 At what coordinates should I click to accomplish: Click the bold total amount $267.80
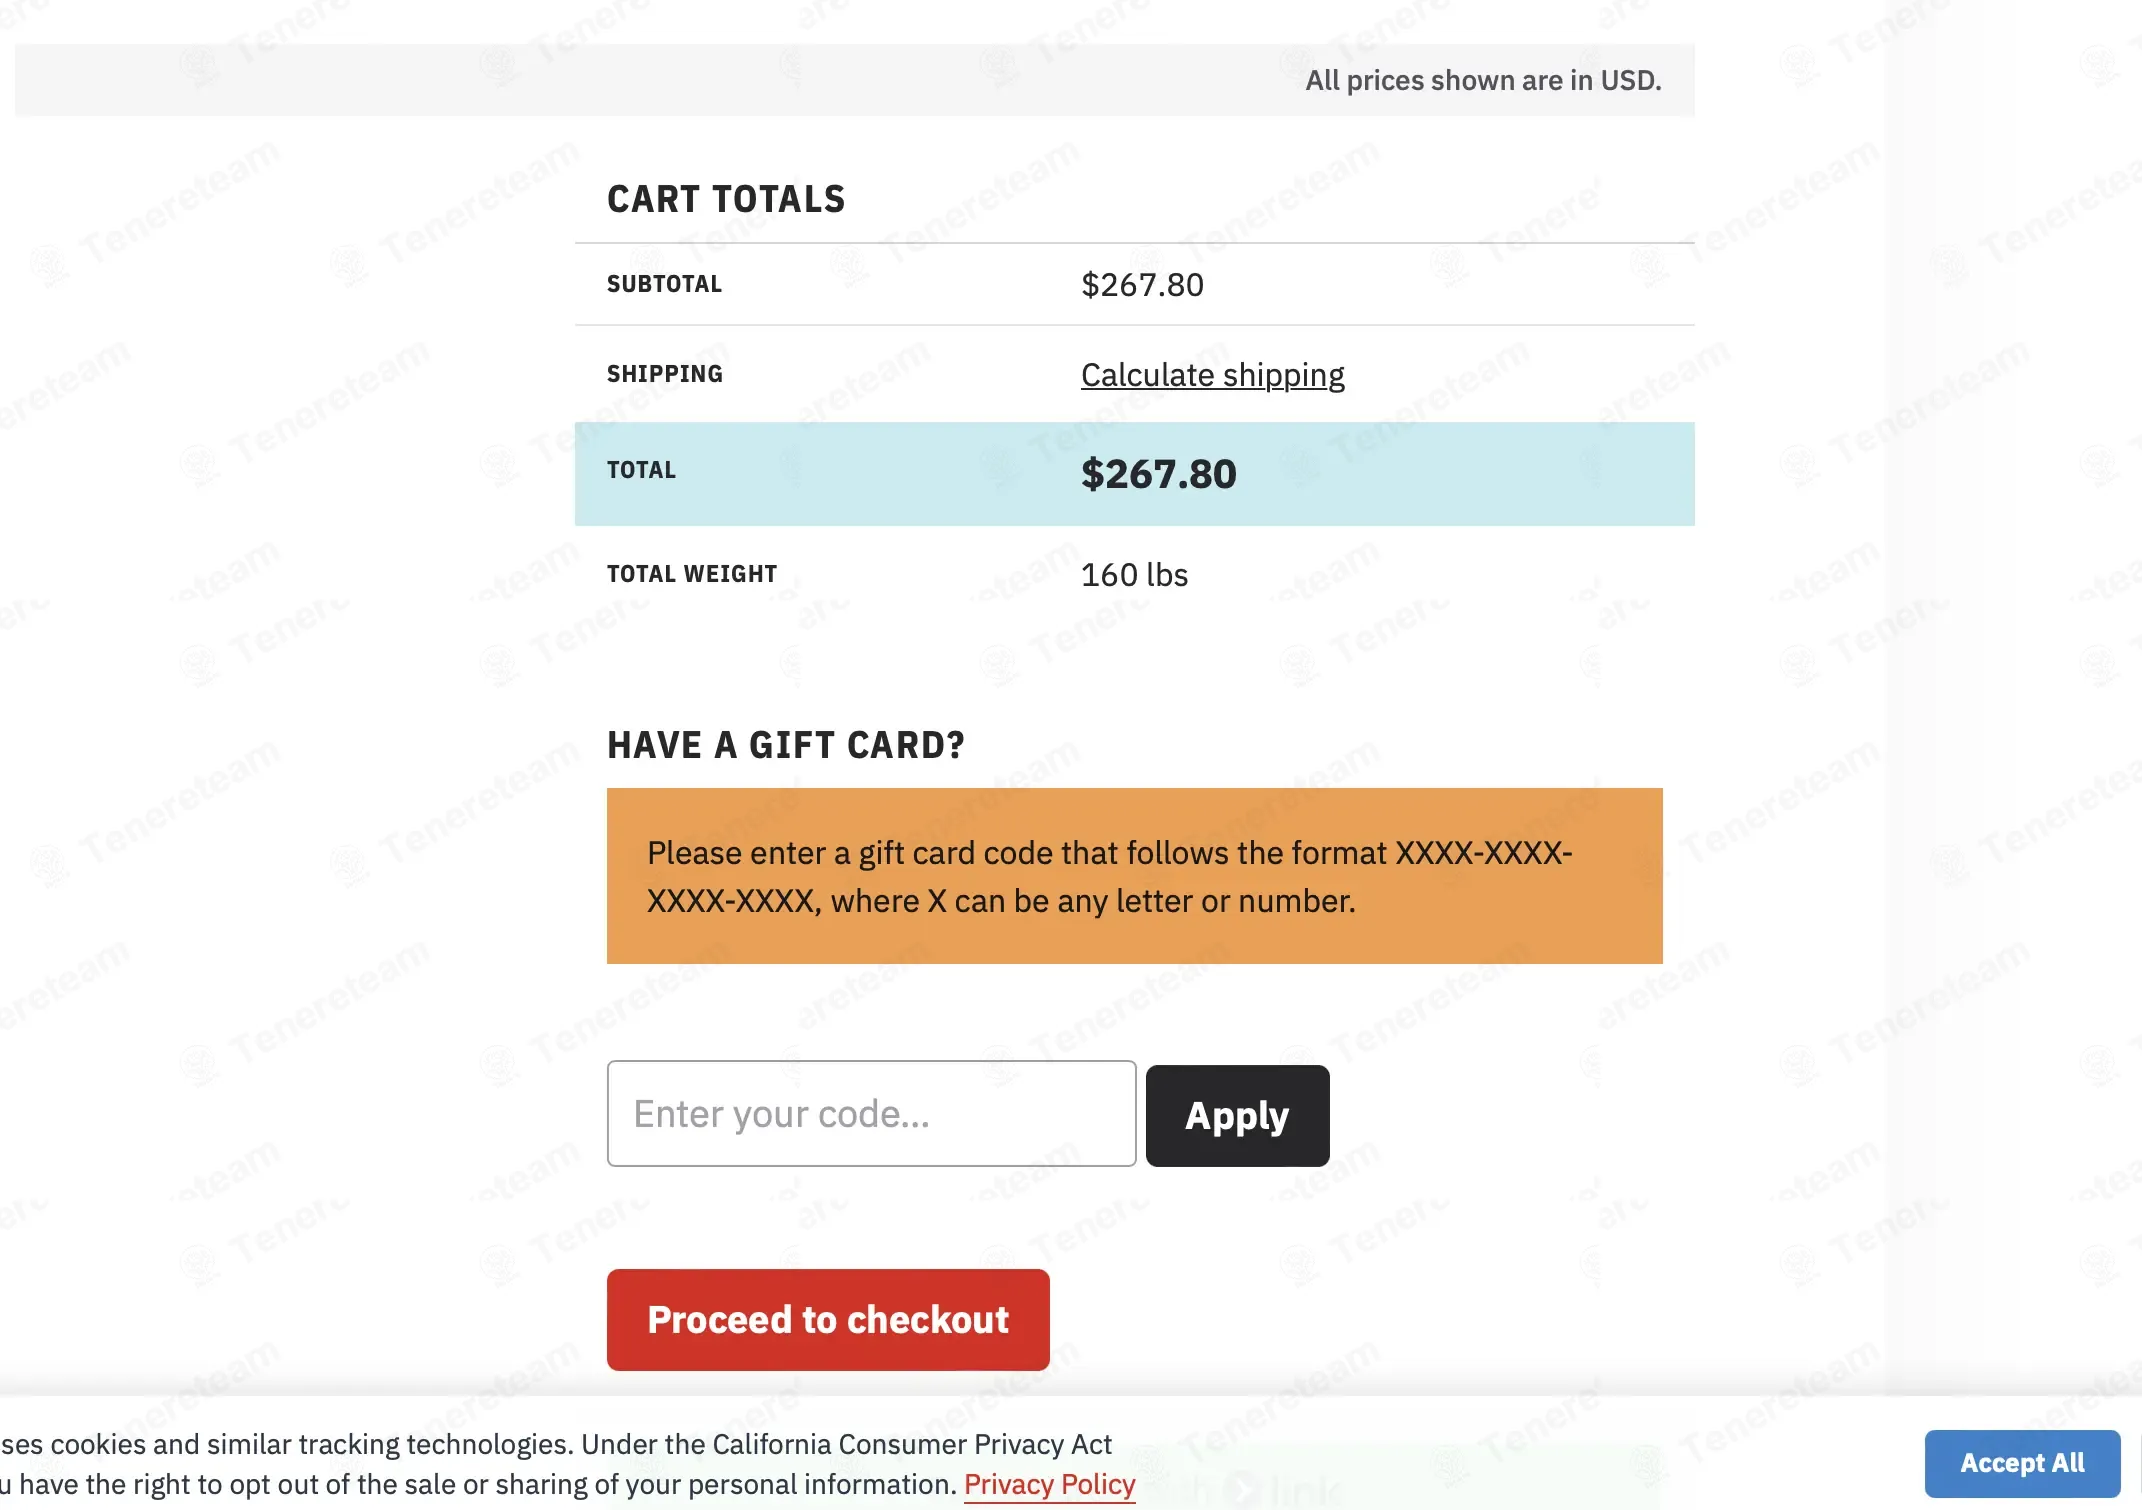click(x=1158, y=474)
